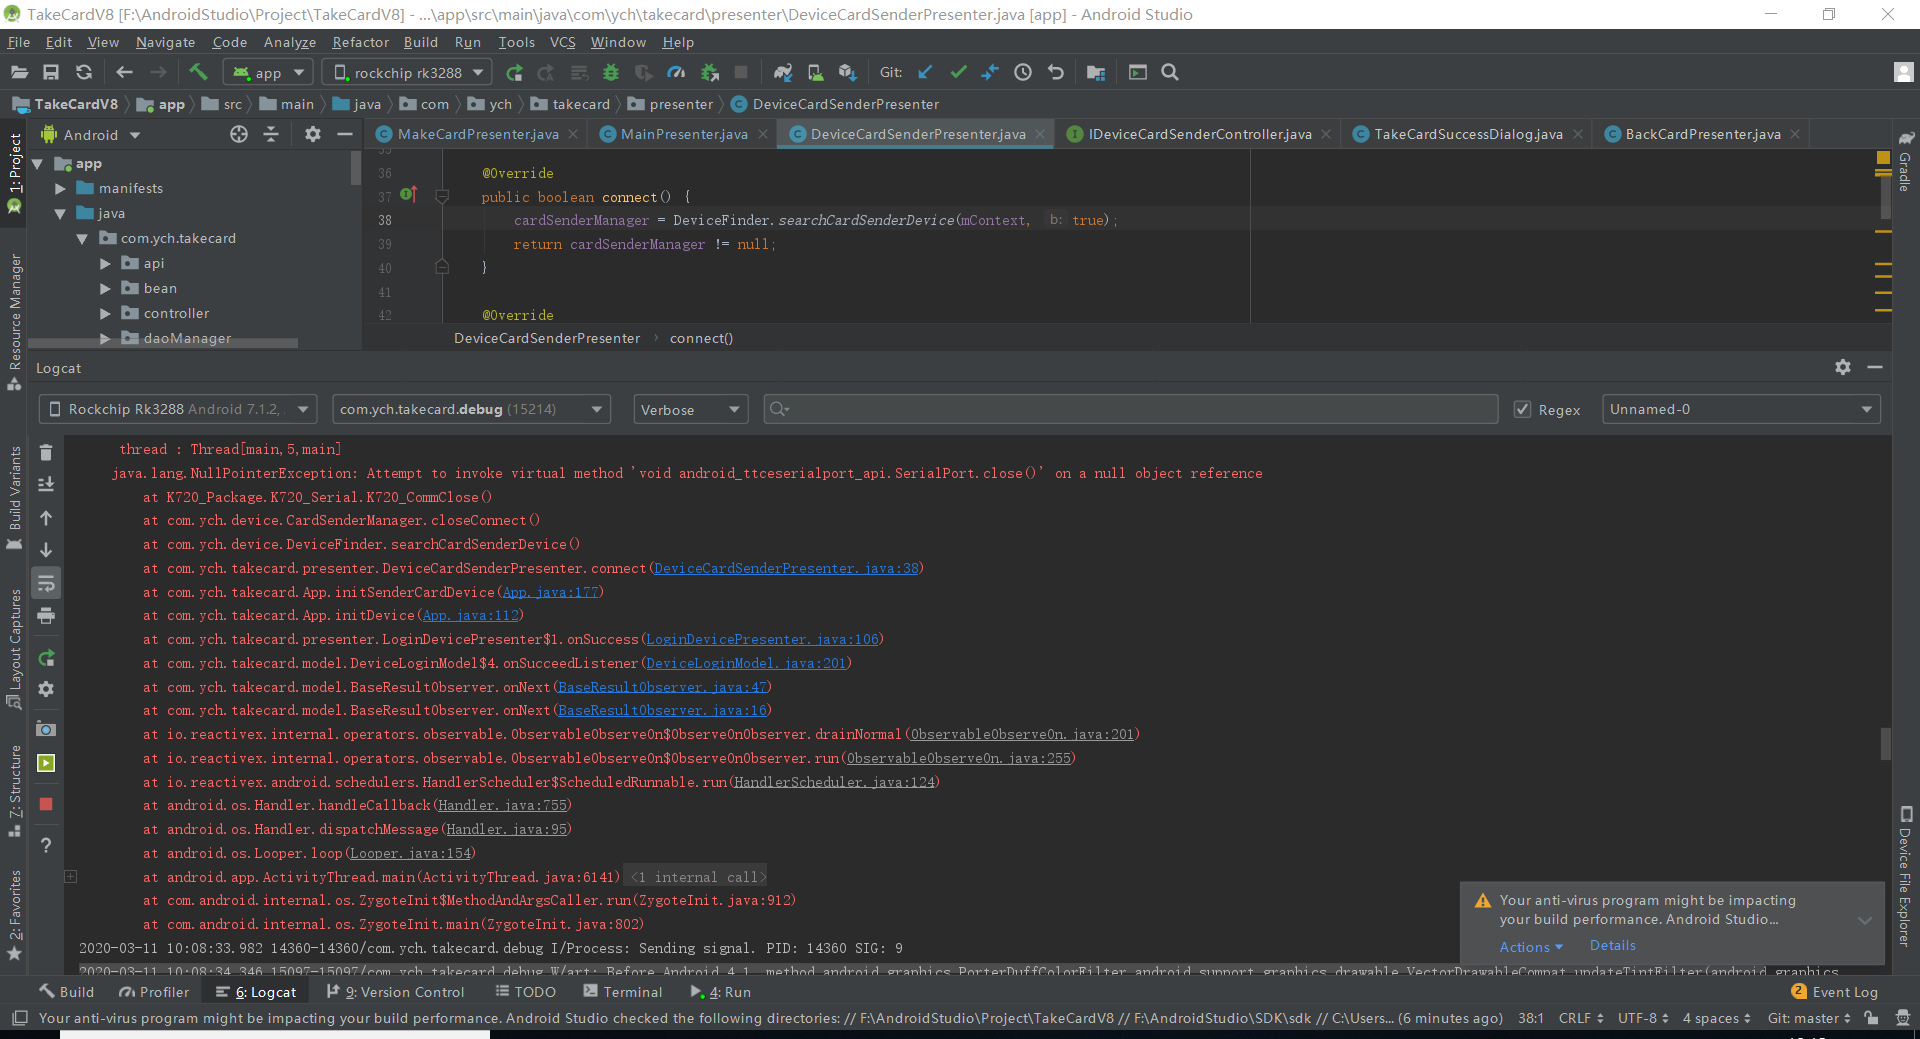Toggle the Regex checkbox
Image resolution: width=1920 pixels, height=1039 pixels.
tap(1522, 410)
